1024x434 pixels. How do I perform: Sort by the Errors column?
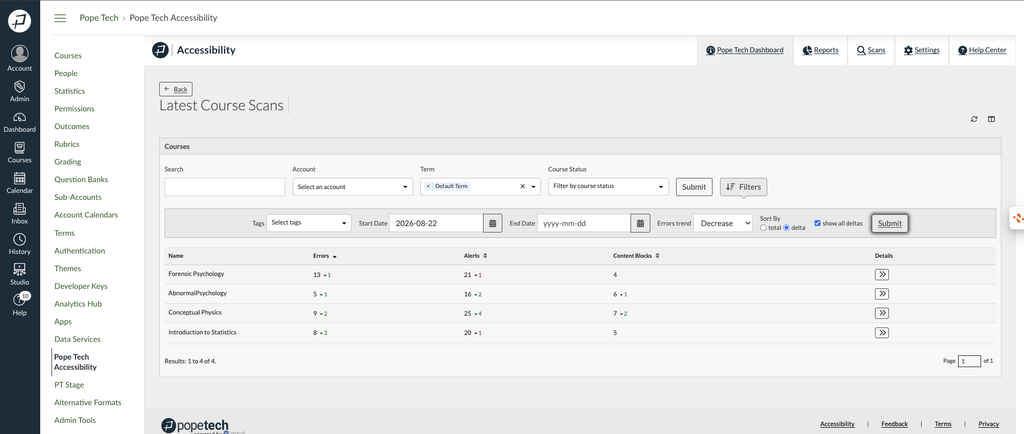pos(325,256)
